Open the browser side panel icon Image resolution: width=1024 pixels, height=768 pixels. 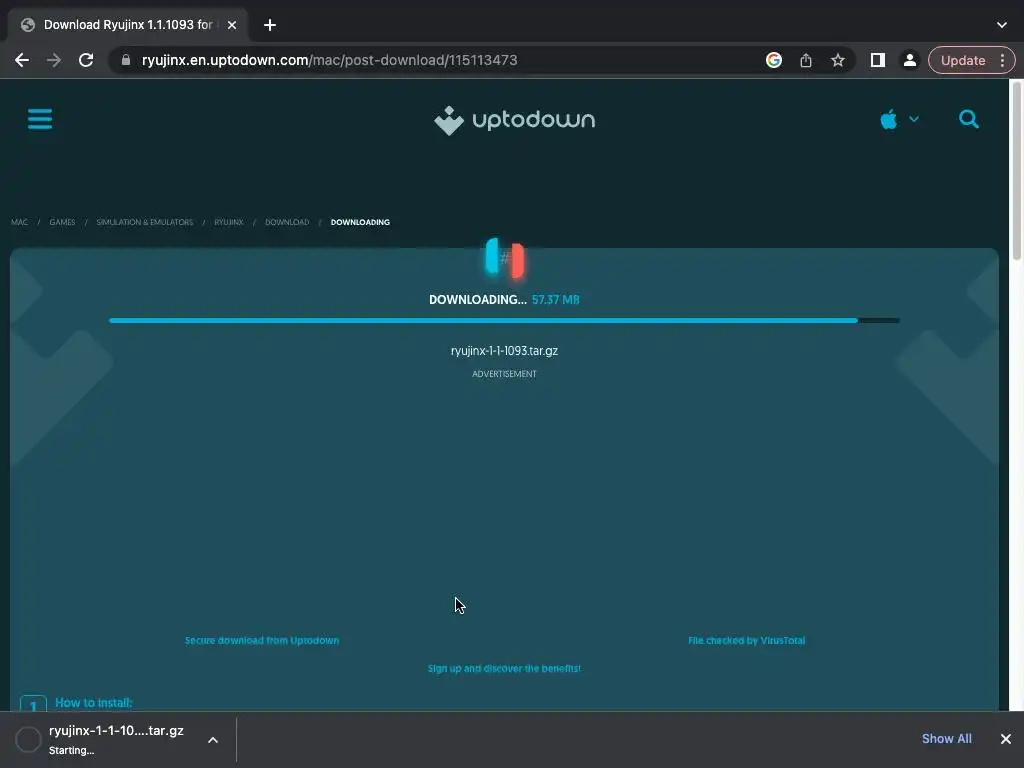[878, 60]
